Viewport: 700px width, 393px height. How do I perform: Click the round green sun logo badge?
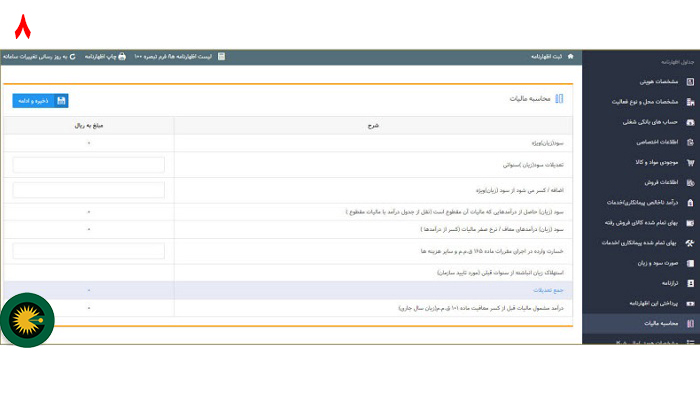(x=27, y=320)
